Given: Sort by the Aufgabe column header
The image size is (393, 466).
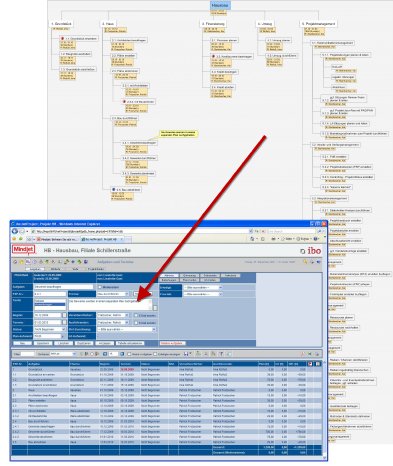Looking at the screenshot, I should [x=48, y=364].
